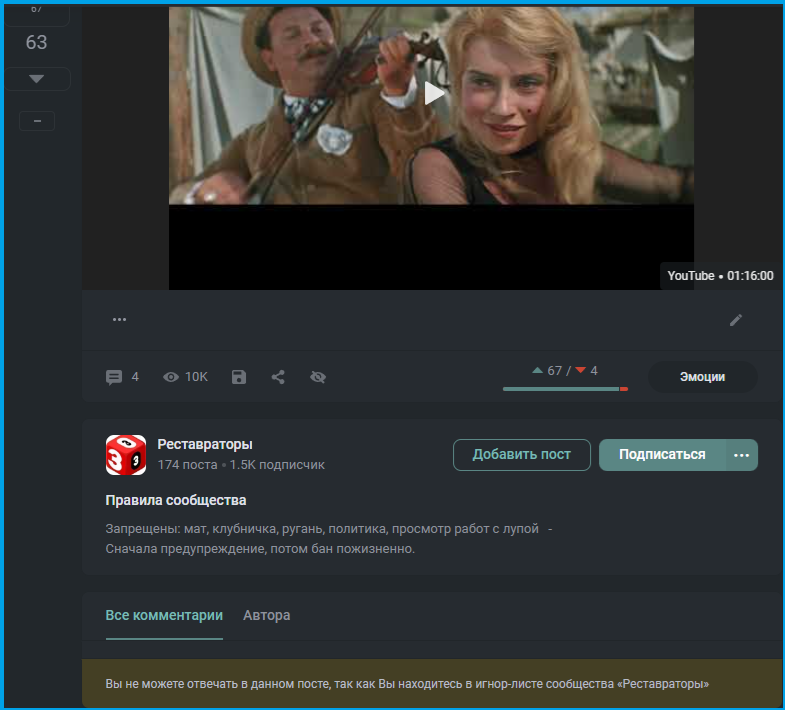Play the embedded YouTube video
The width and height of the screenshot is (785, 710).
point(434,93)
